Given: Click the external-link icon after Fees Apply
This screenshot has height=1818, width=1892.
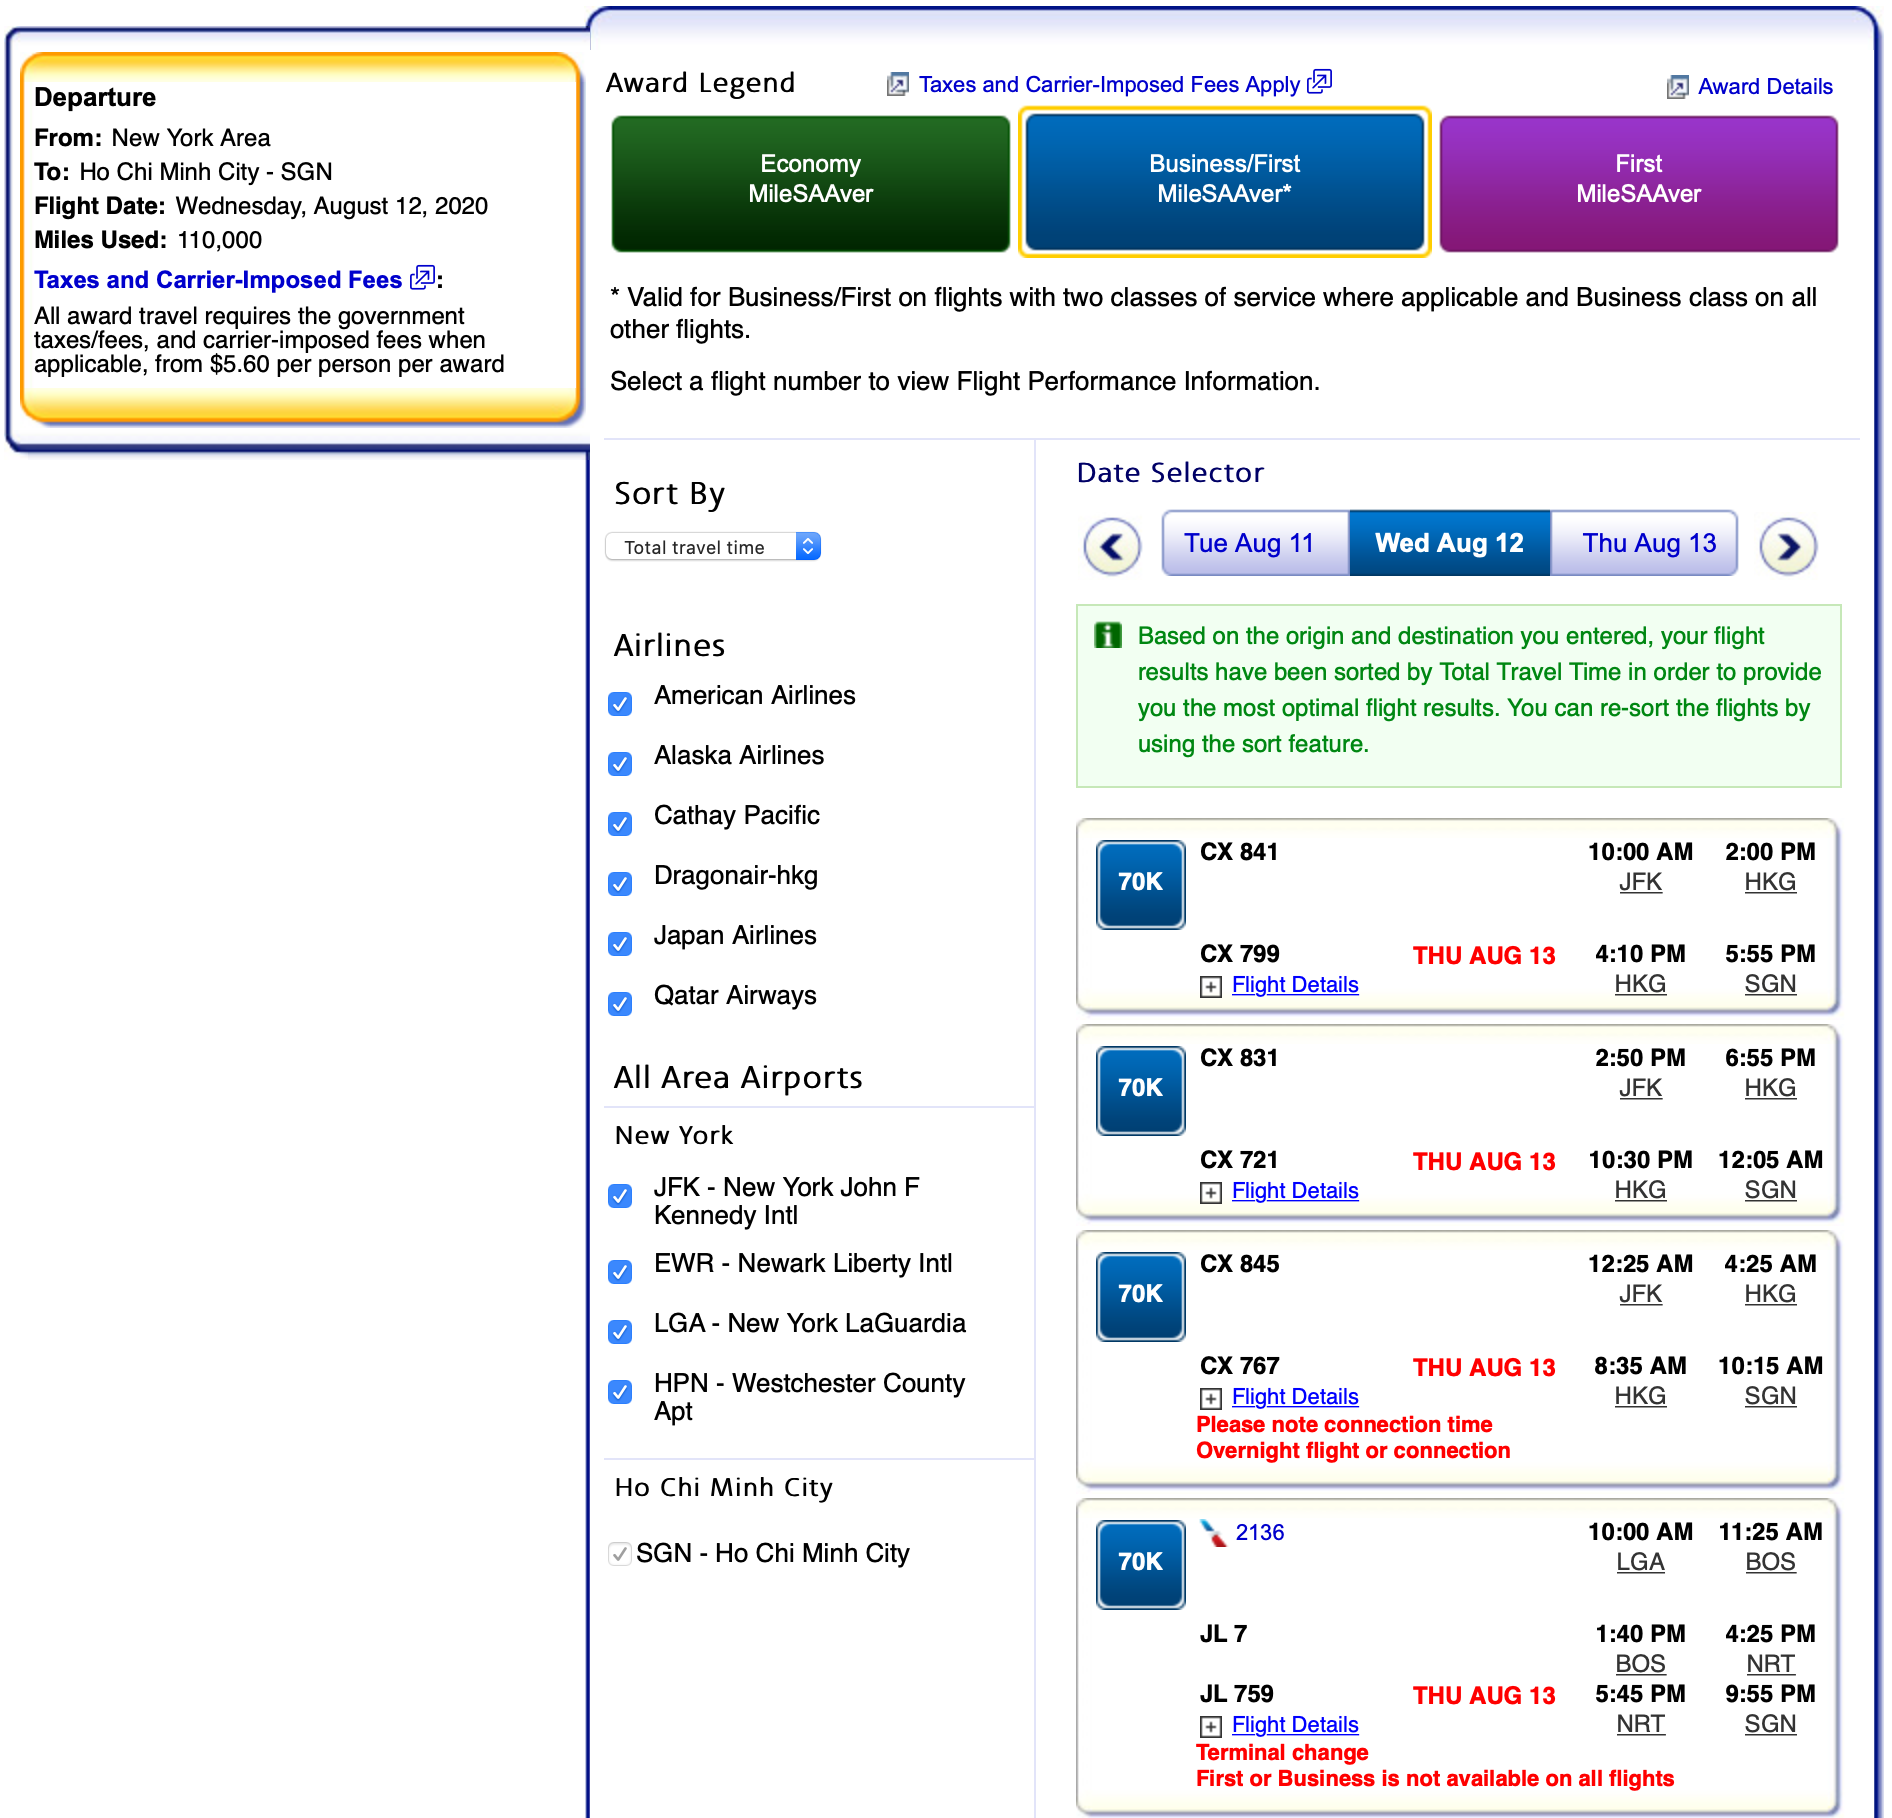Looking at the screenshot, I should (x=1320, y=81).
